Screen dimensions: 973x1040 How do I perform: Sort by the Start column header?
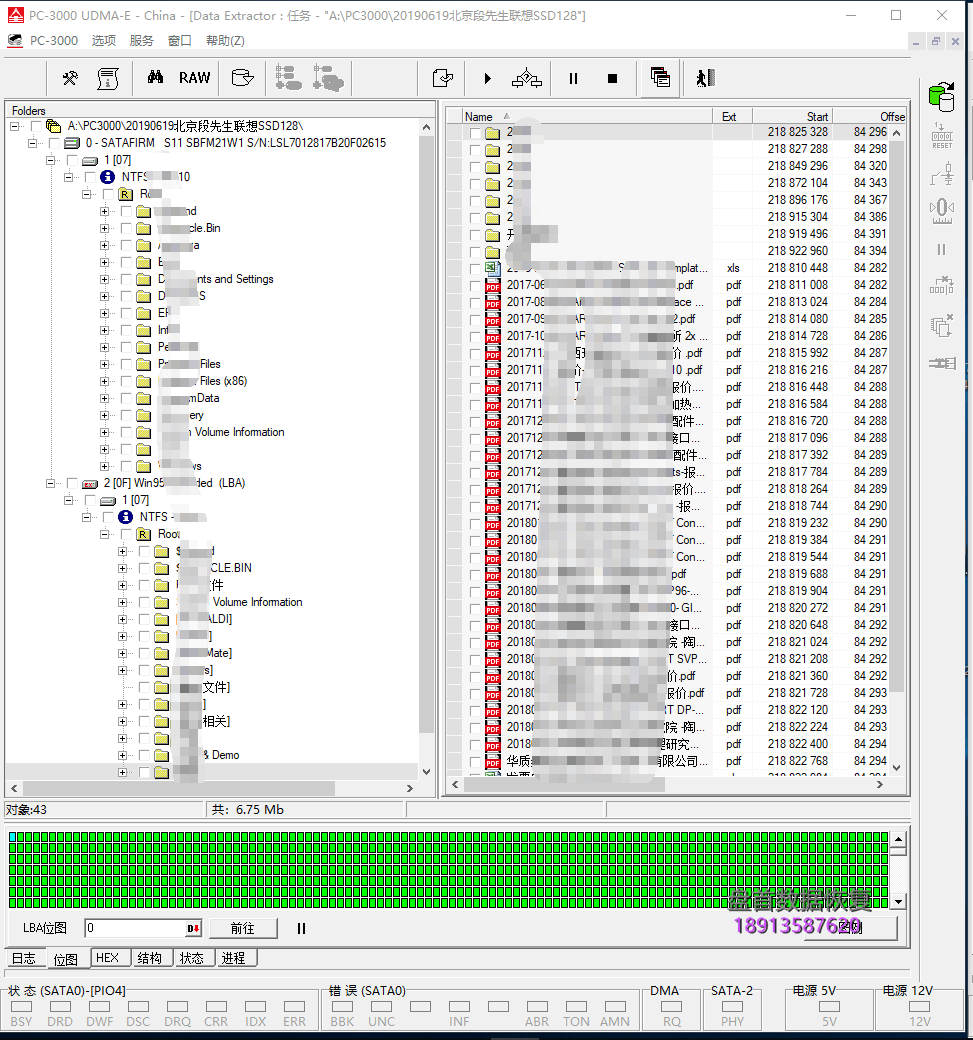pos(793,116)
